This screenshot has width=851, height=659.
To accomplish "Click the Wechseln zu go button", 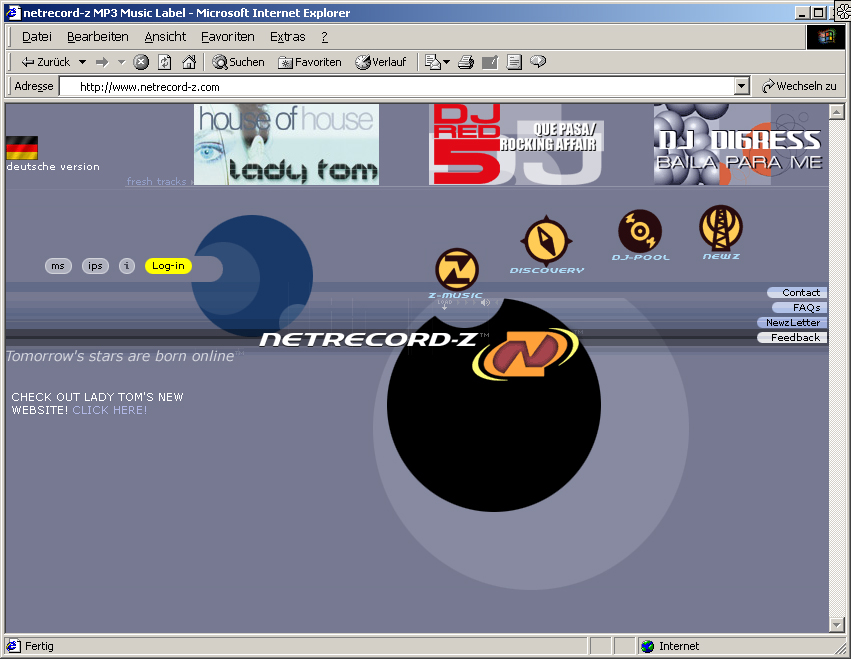I will (x=799, y=86).
